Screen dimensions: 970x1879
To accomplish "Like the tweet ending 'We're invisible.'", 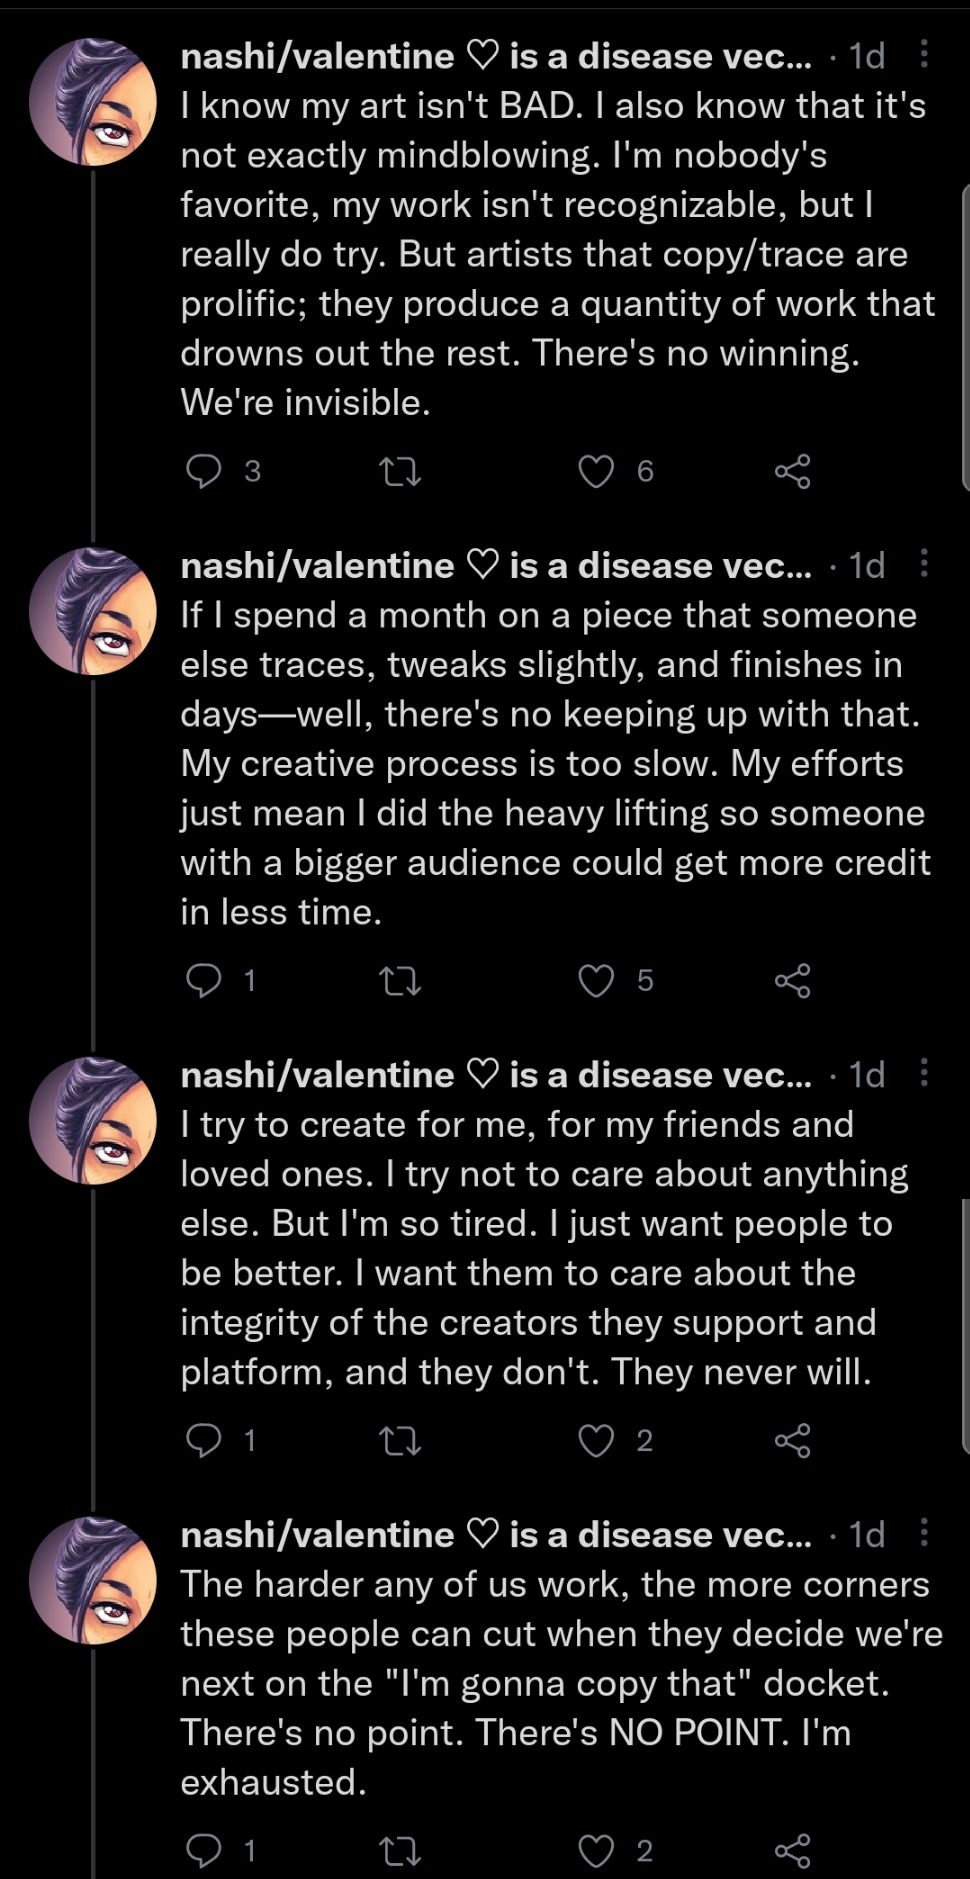I will coord(597,471).
